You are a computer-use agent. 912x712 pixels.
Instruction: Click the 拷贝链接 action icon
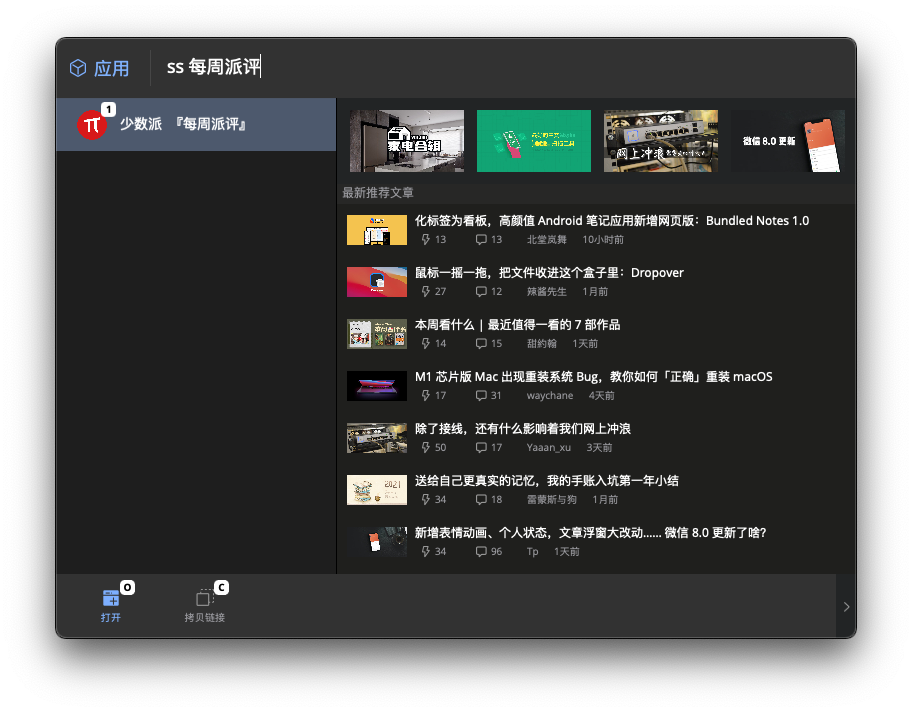point(204,597)
